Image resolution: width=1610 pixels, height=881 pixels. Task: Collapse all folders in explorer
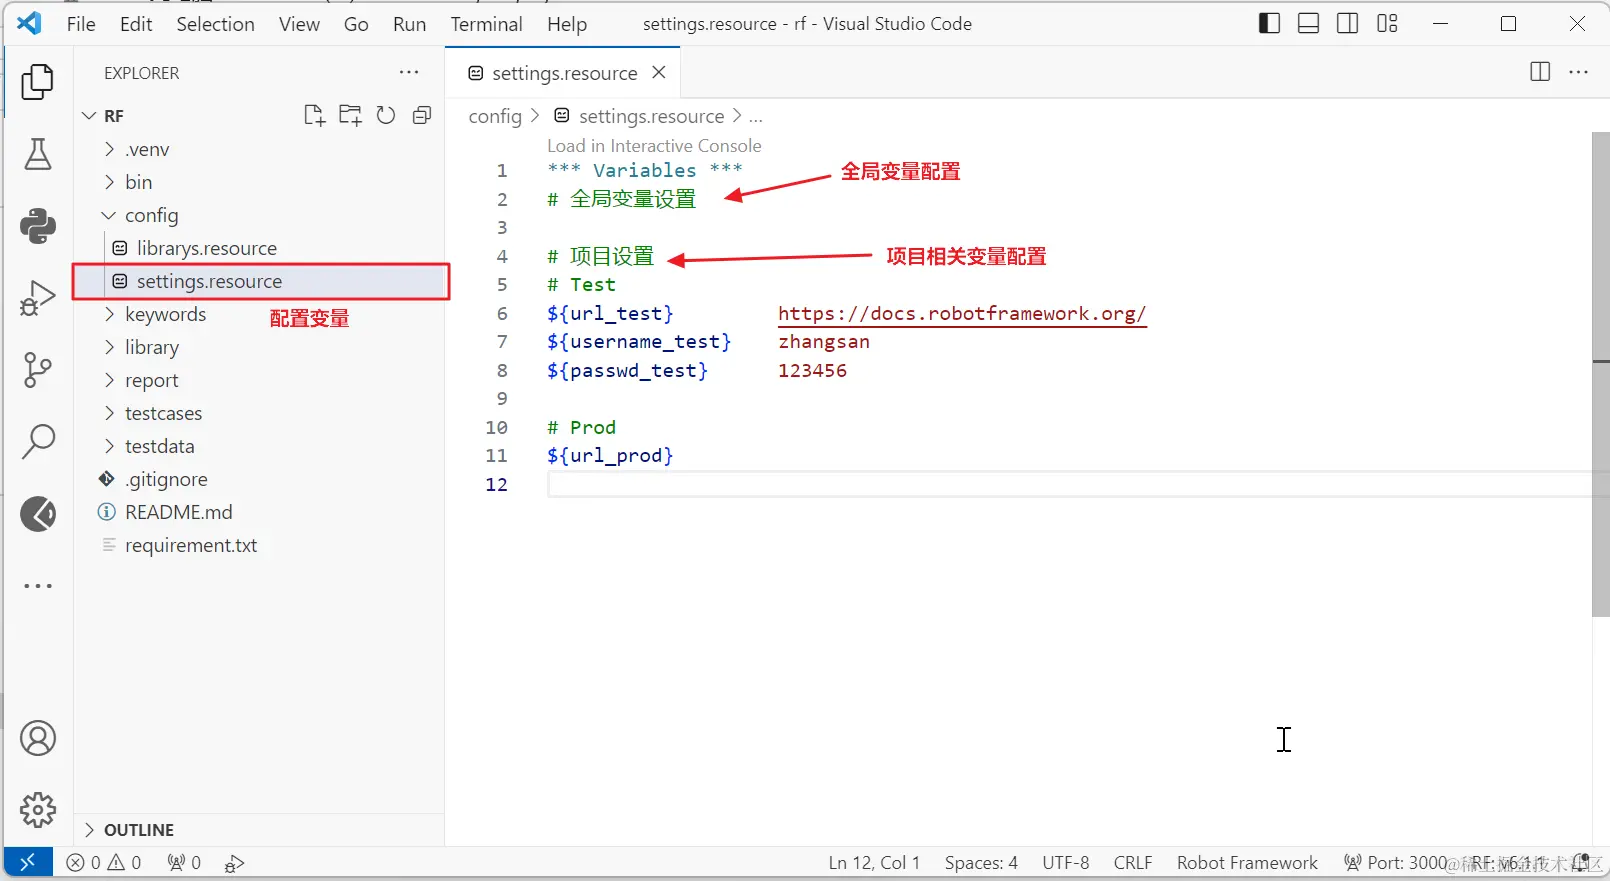(422, 115)
